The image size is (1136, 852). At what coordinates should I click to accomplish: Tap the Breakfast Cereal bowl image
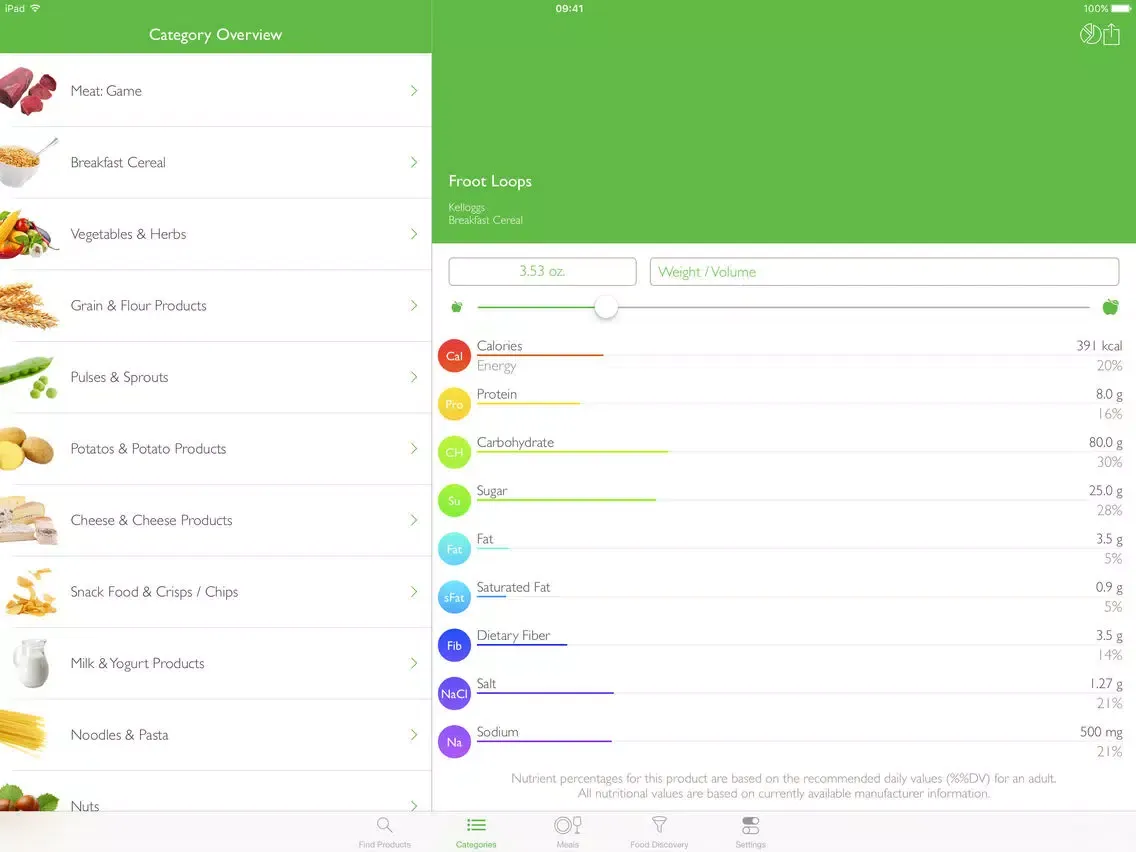click(x=28, y=162)
